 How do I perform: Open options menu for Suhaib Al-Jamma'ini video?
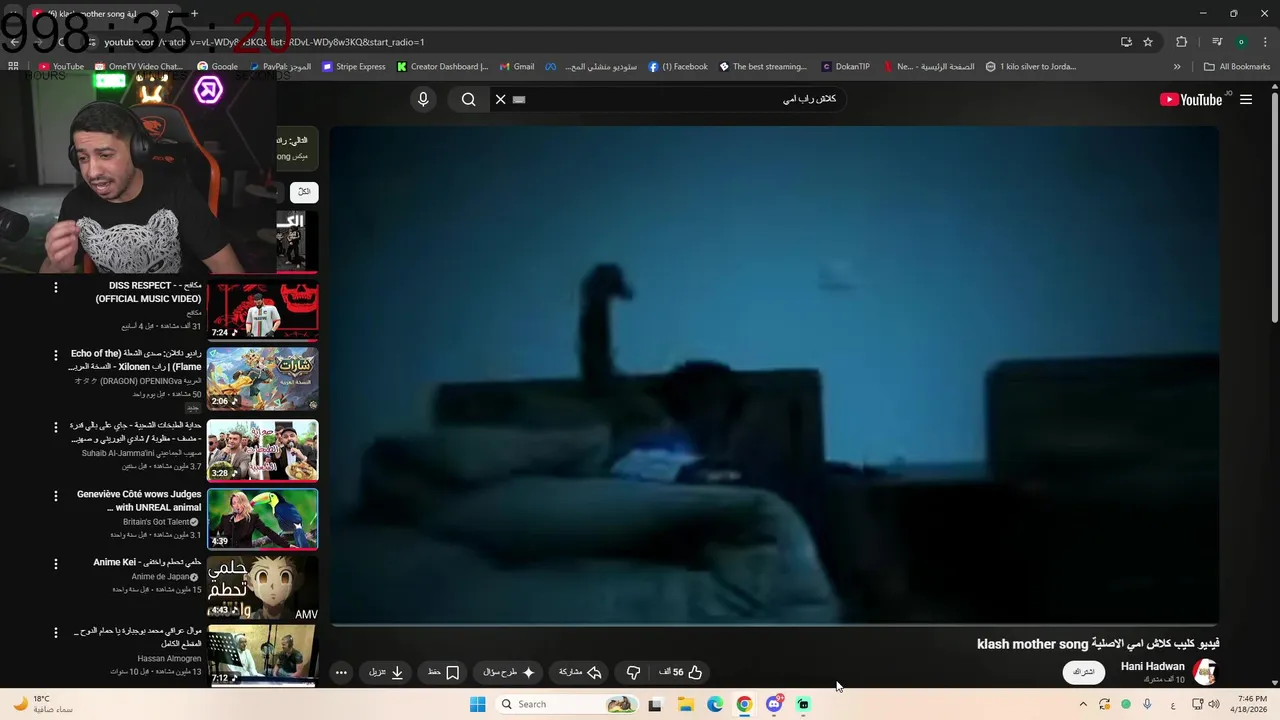click(56, 427)
